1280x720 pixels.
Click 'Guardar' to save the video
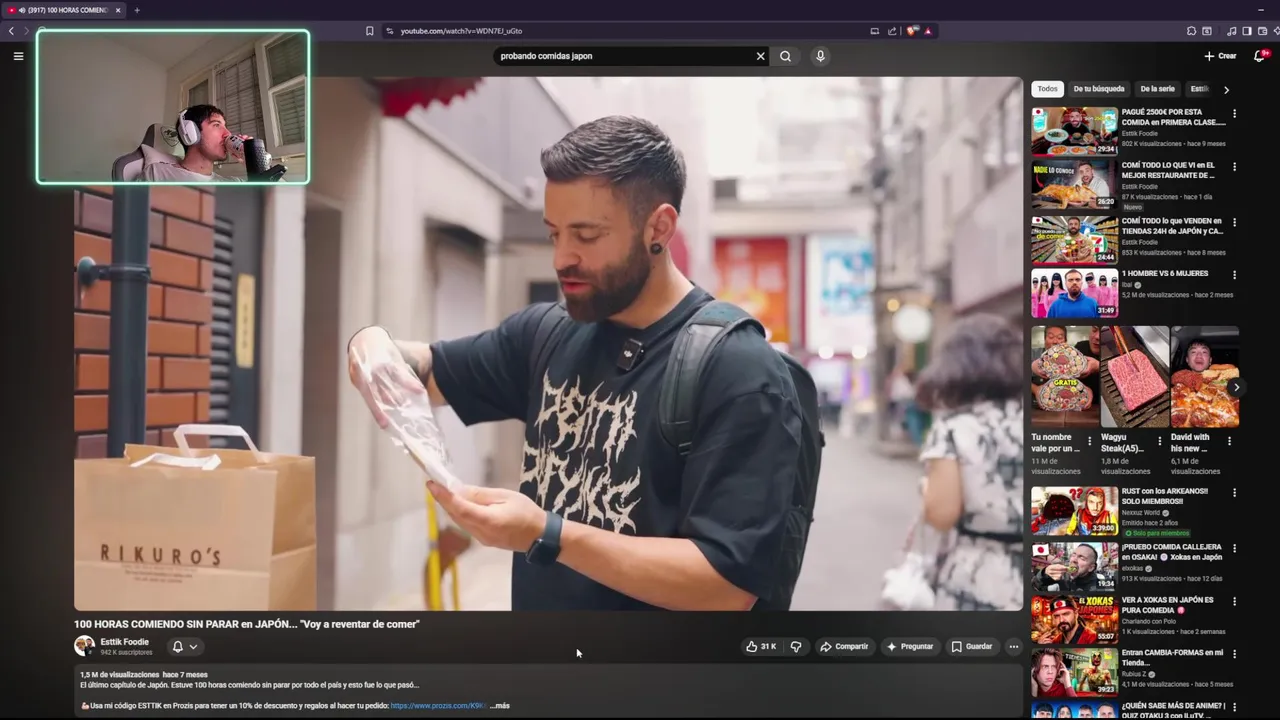[x=972, y=647]
